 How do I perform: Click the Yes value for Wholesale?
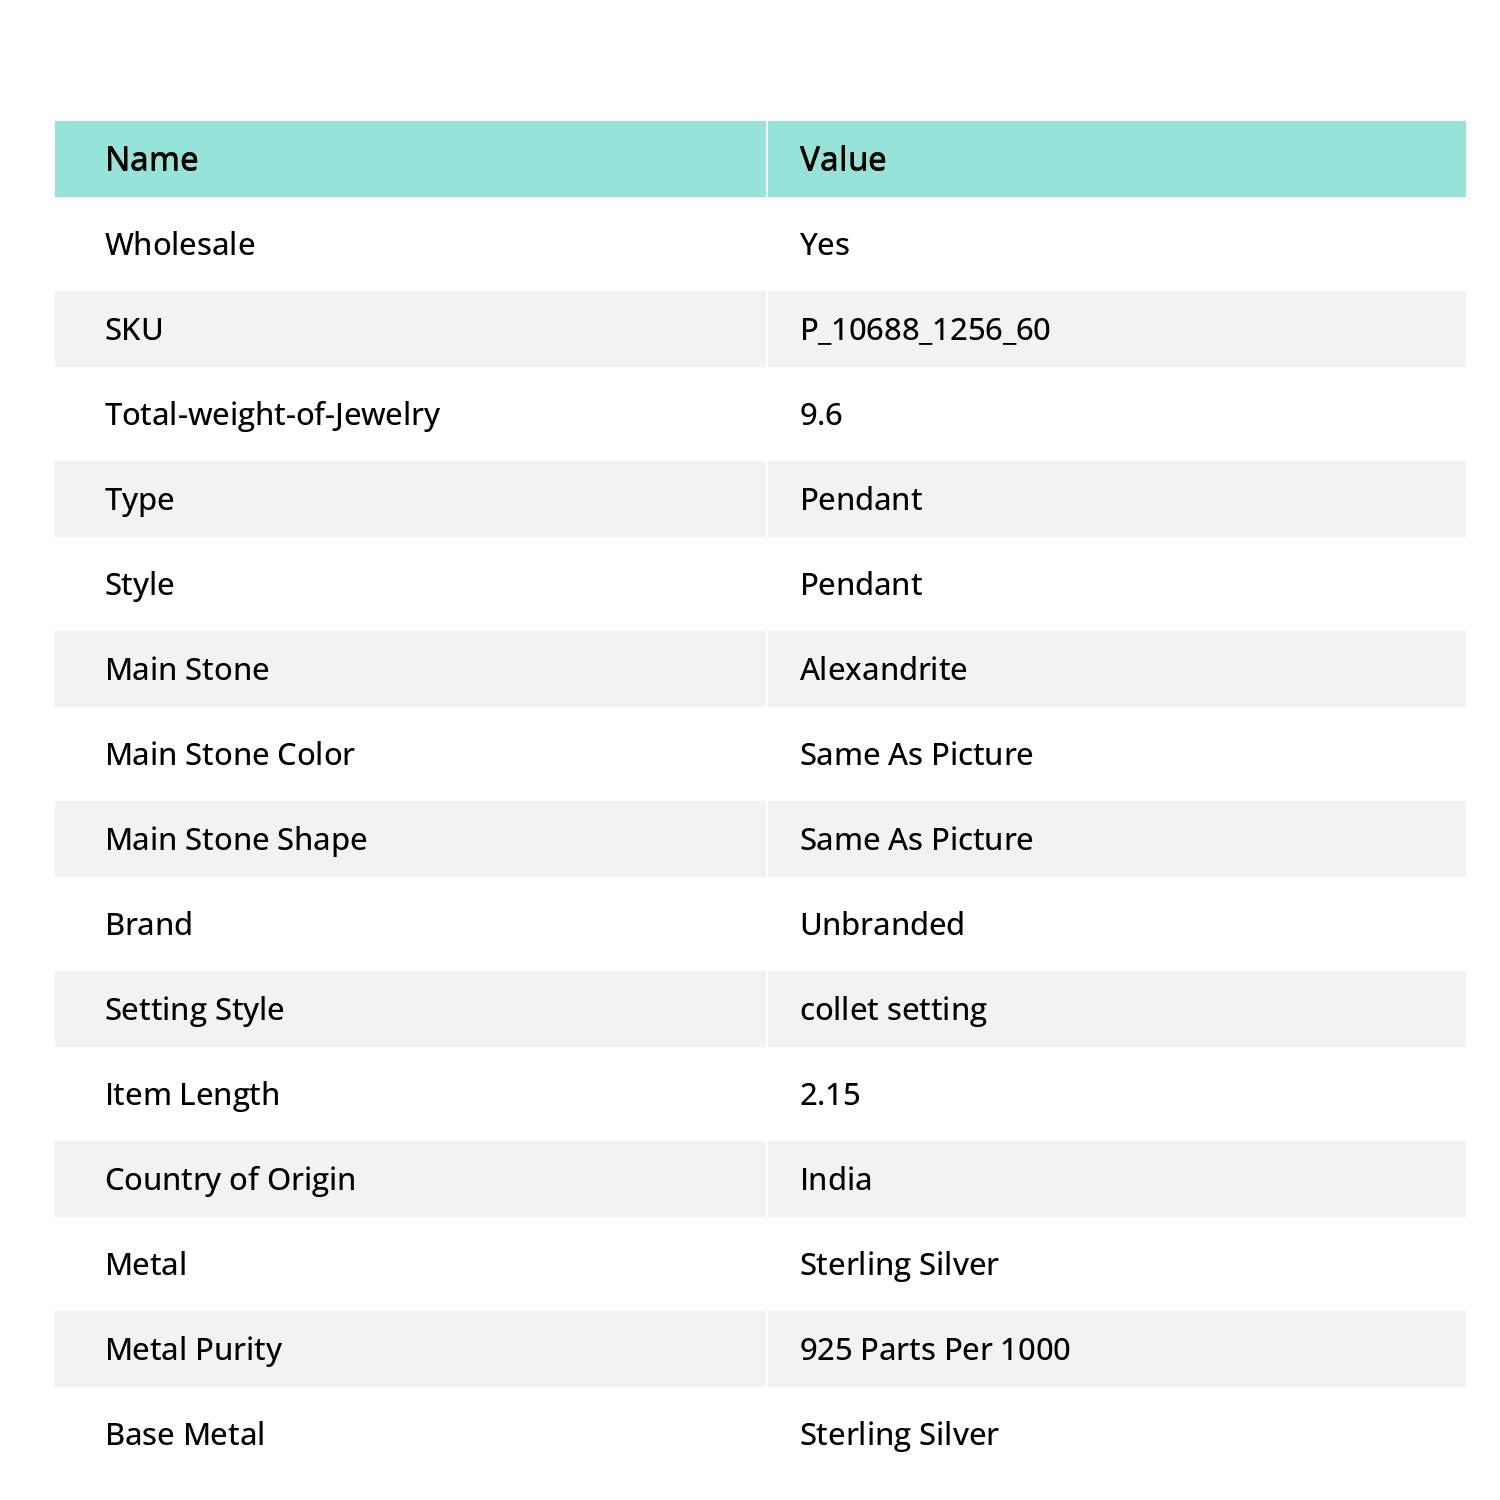tap(825, 244)
